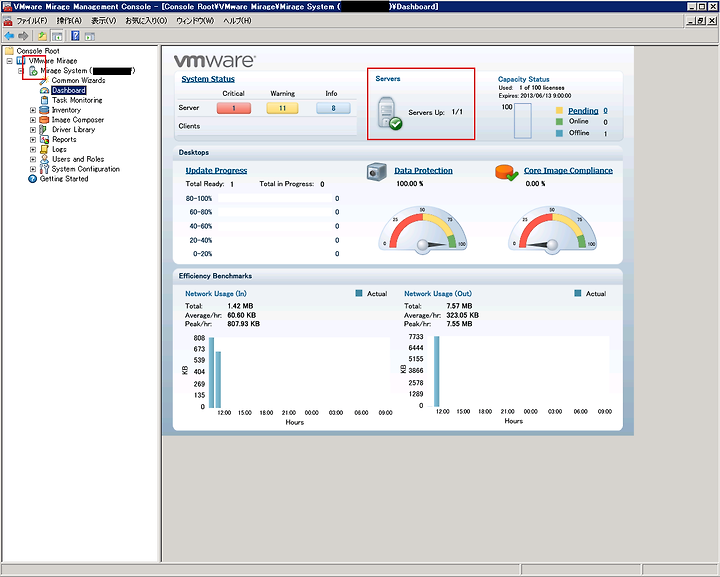Click the Data Protection gauge dial

click(x=423, y=229)
